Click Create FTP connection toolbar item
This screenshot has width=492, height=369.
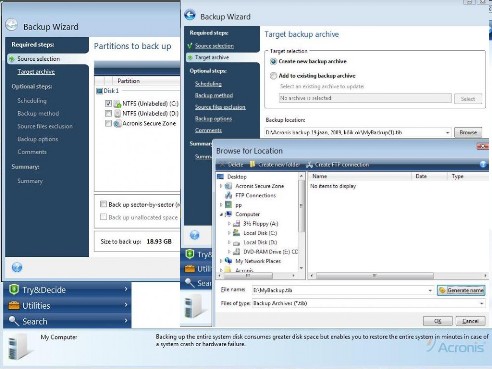[338, 165]
